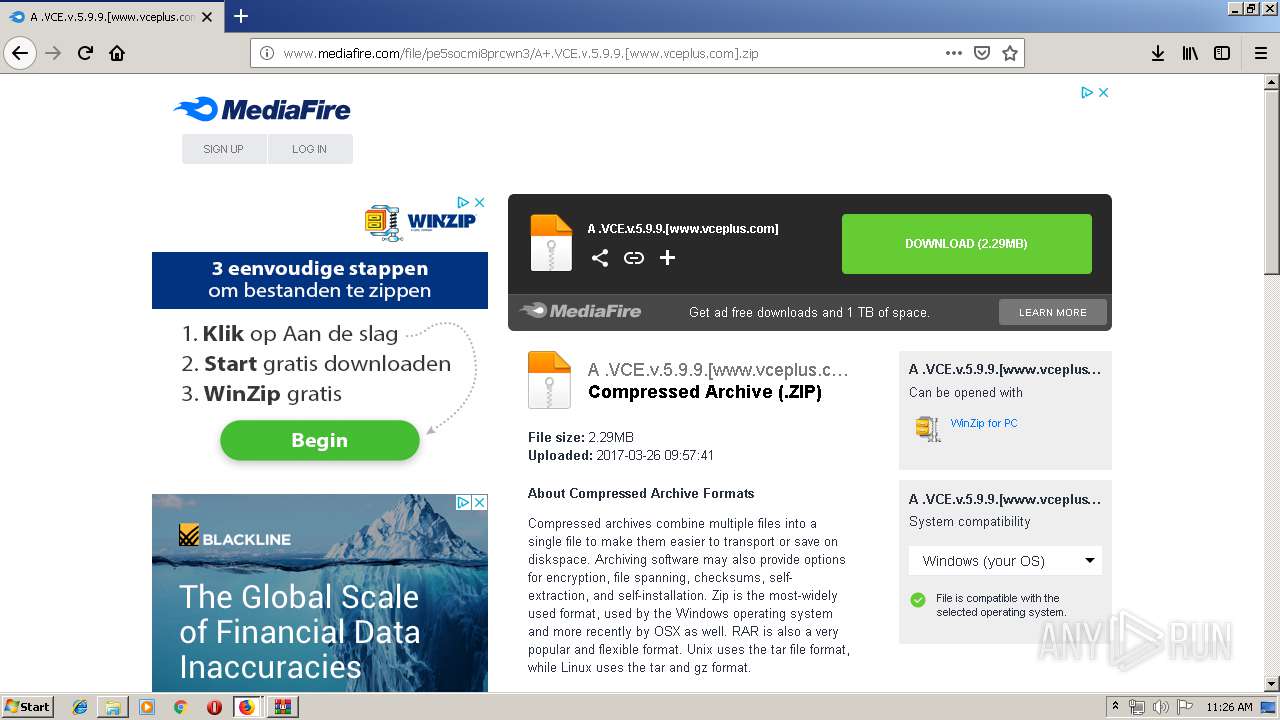Click the plus icon to add file
The image size is (1280, 720).
[668, 258]
